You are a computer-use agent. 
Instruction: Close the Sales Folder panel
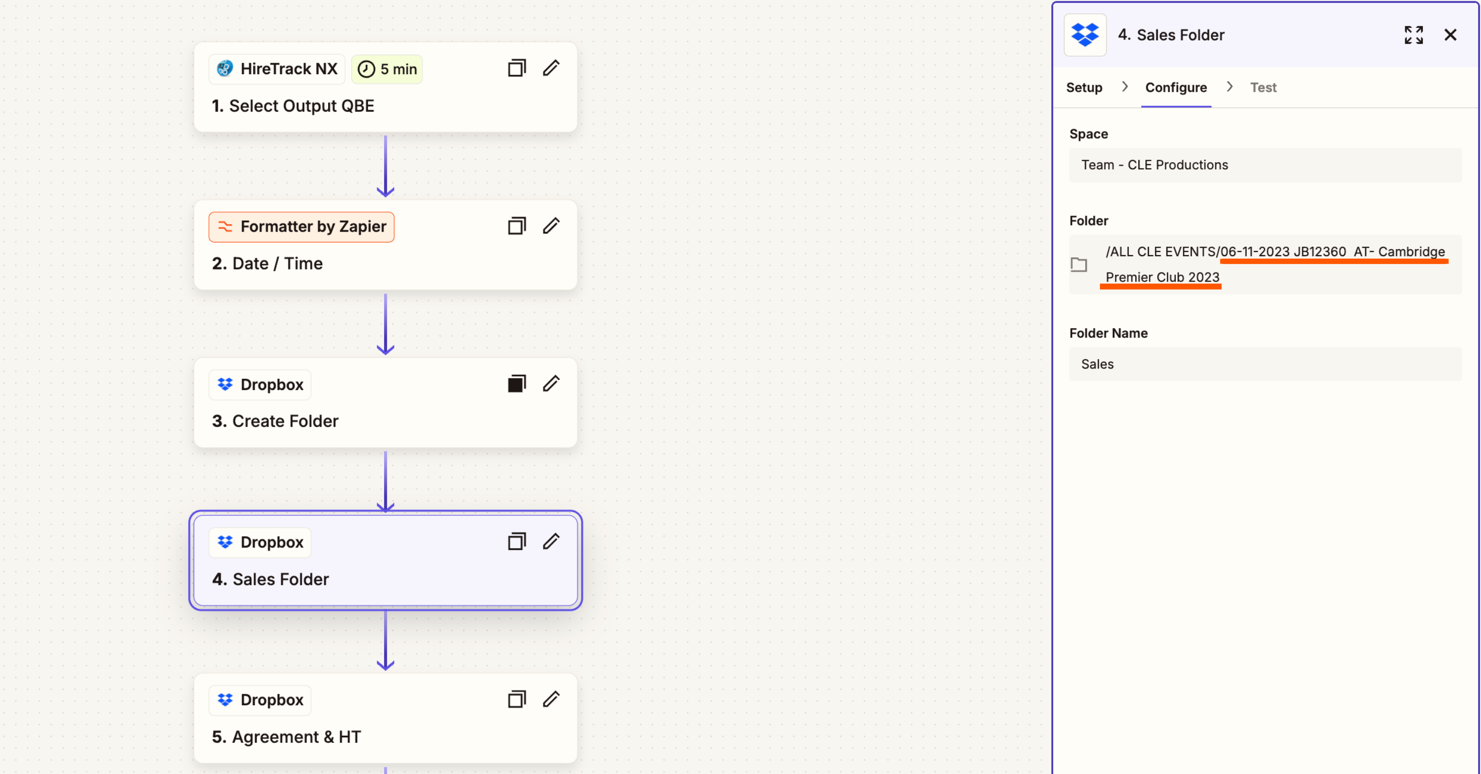pyautogui.click(x=1450, y=35)
